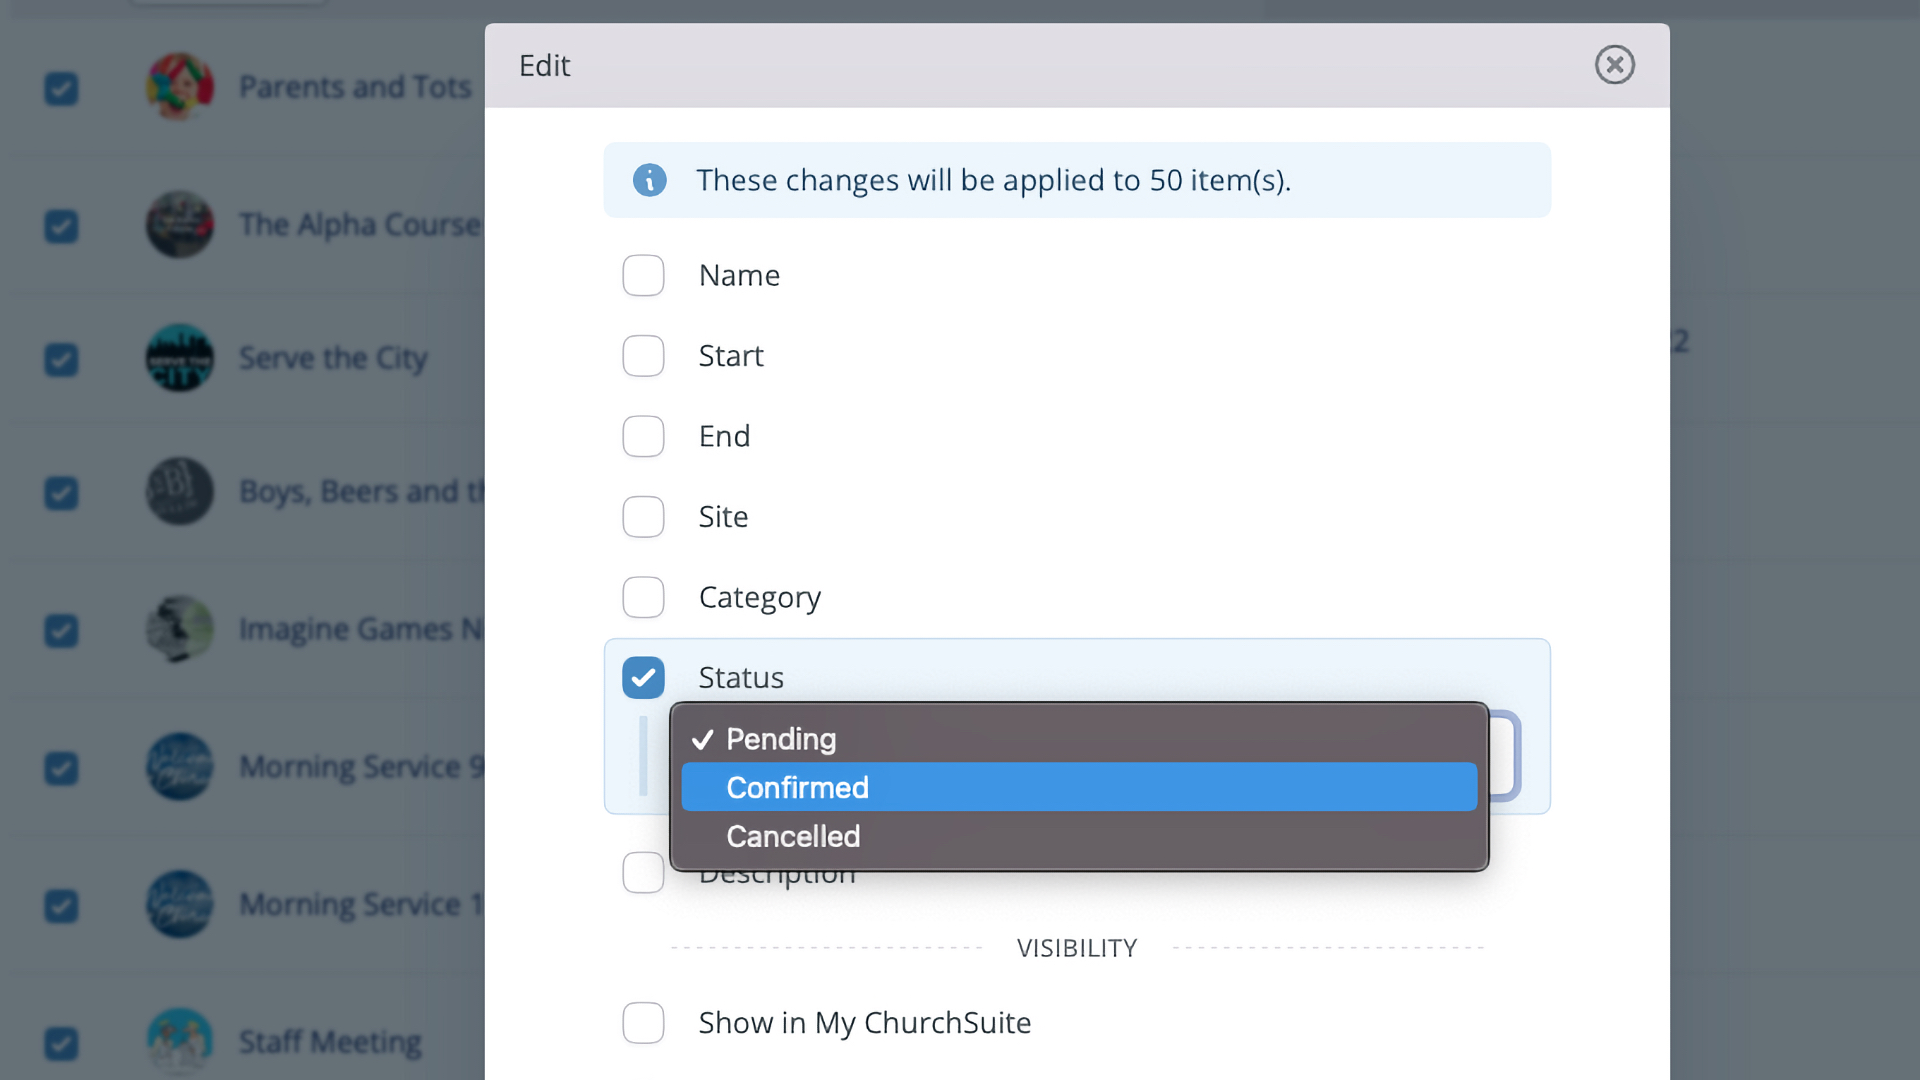This screenshot has width=1920, height=1080.
Task: Click the Parents and Tots event avatar
Action: (180, 87)
